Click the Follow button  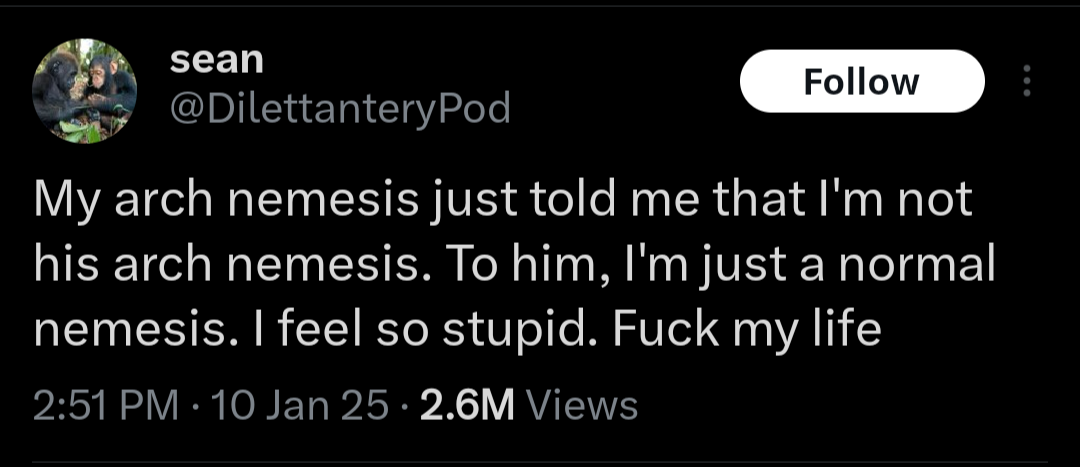coord(862,81)
